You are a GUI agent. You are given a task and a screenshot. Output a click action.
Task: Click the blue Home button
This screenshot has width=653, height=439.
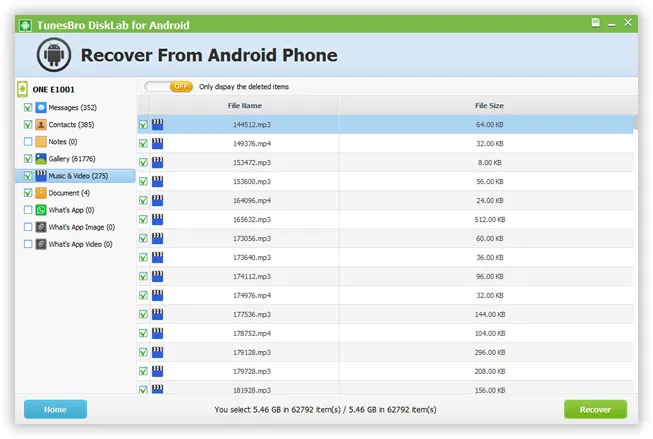pos(55,409)
